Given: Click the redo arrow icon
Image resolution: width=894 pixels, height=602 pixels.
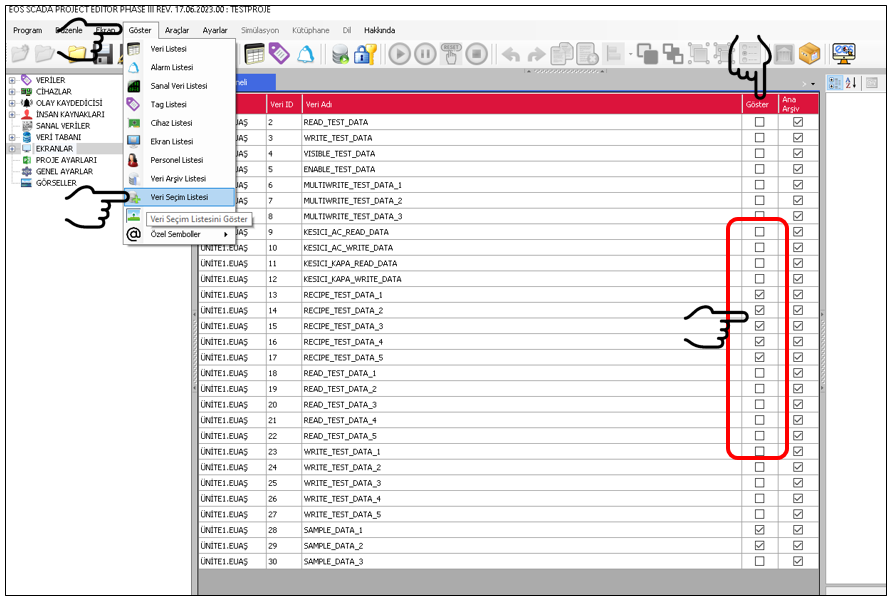Looking at the screenshot, I should 536,55.
